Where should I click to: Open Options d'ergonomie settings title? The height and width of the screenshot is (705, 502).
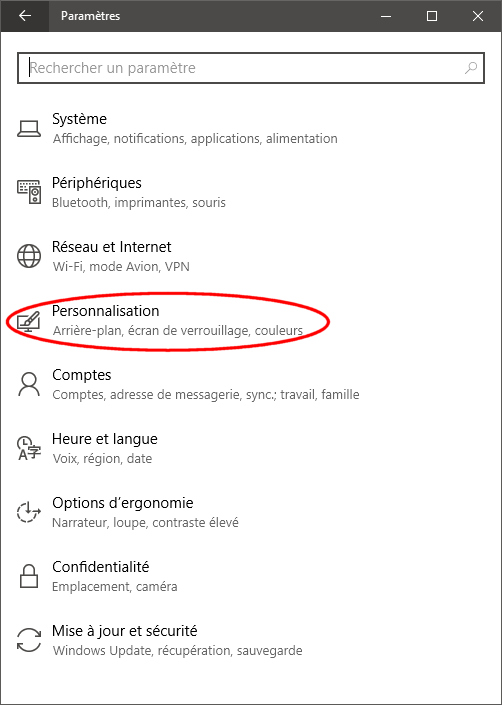coord(123,503)
